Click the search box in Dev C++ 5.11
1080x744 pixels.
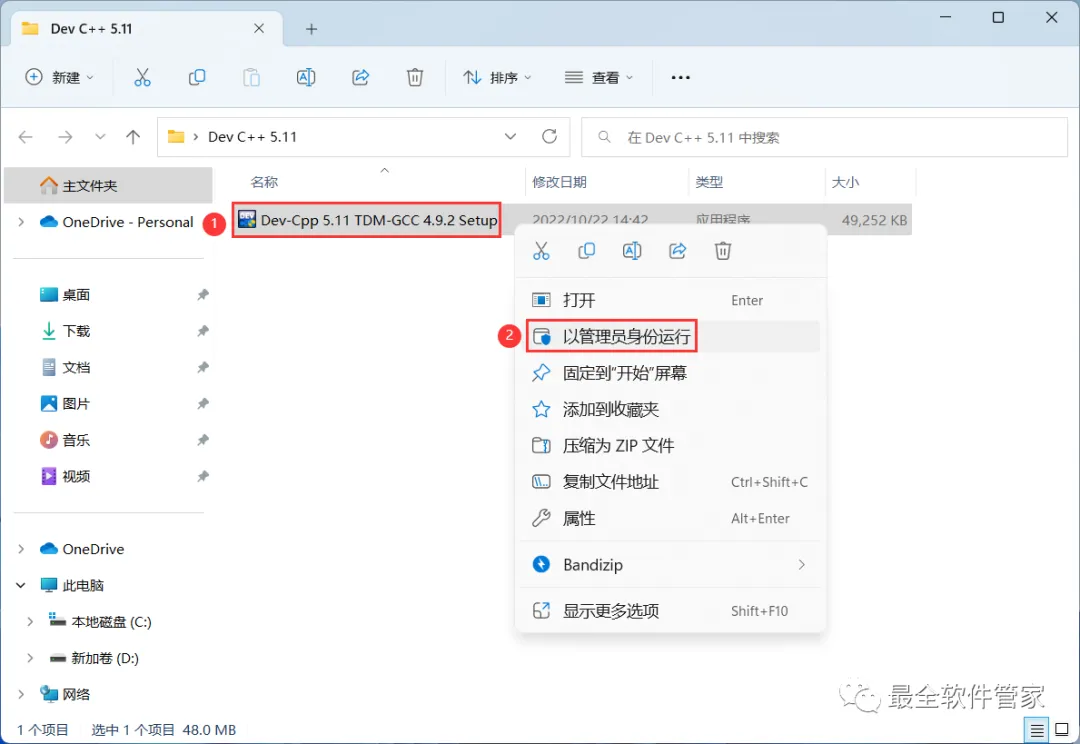point(824,137)
